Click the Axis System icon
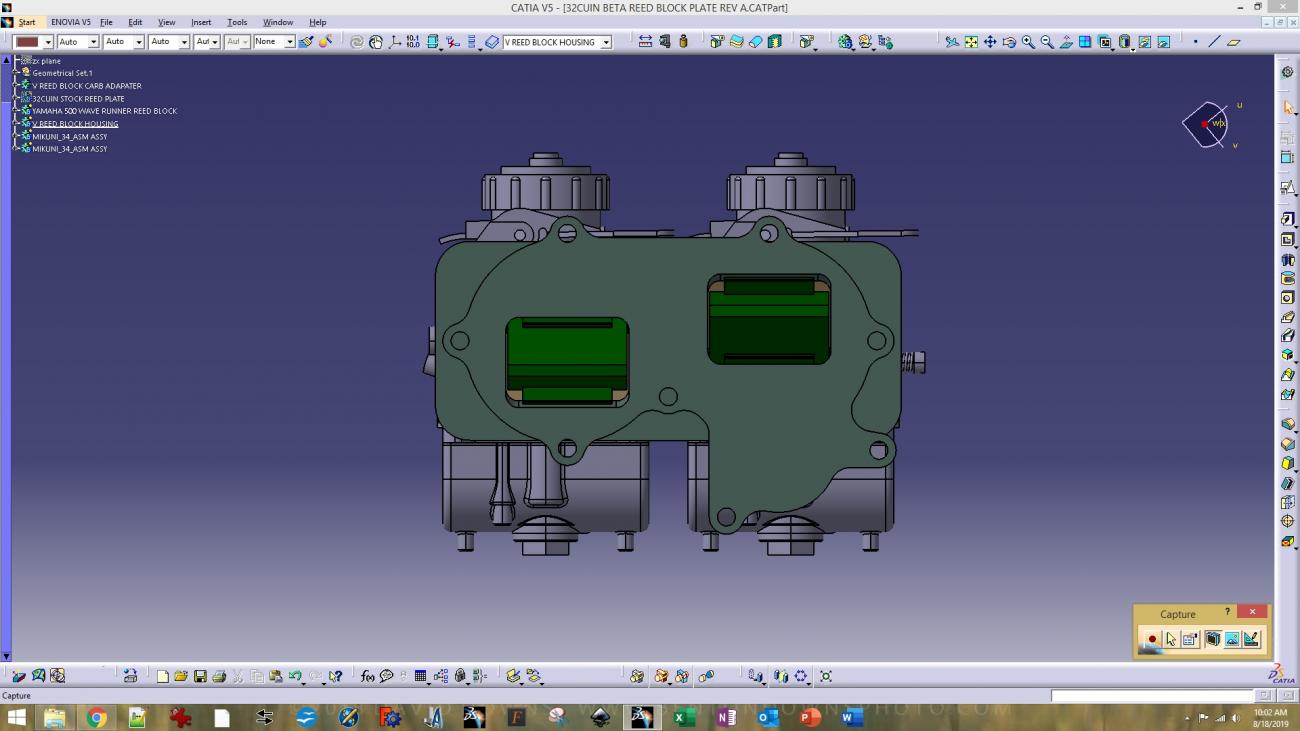The width and height of the screenshot is (1300, 731). pos(395,42)
